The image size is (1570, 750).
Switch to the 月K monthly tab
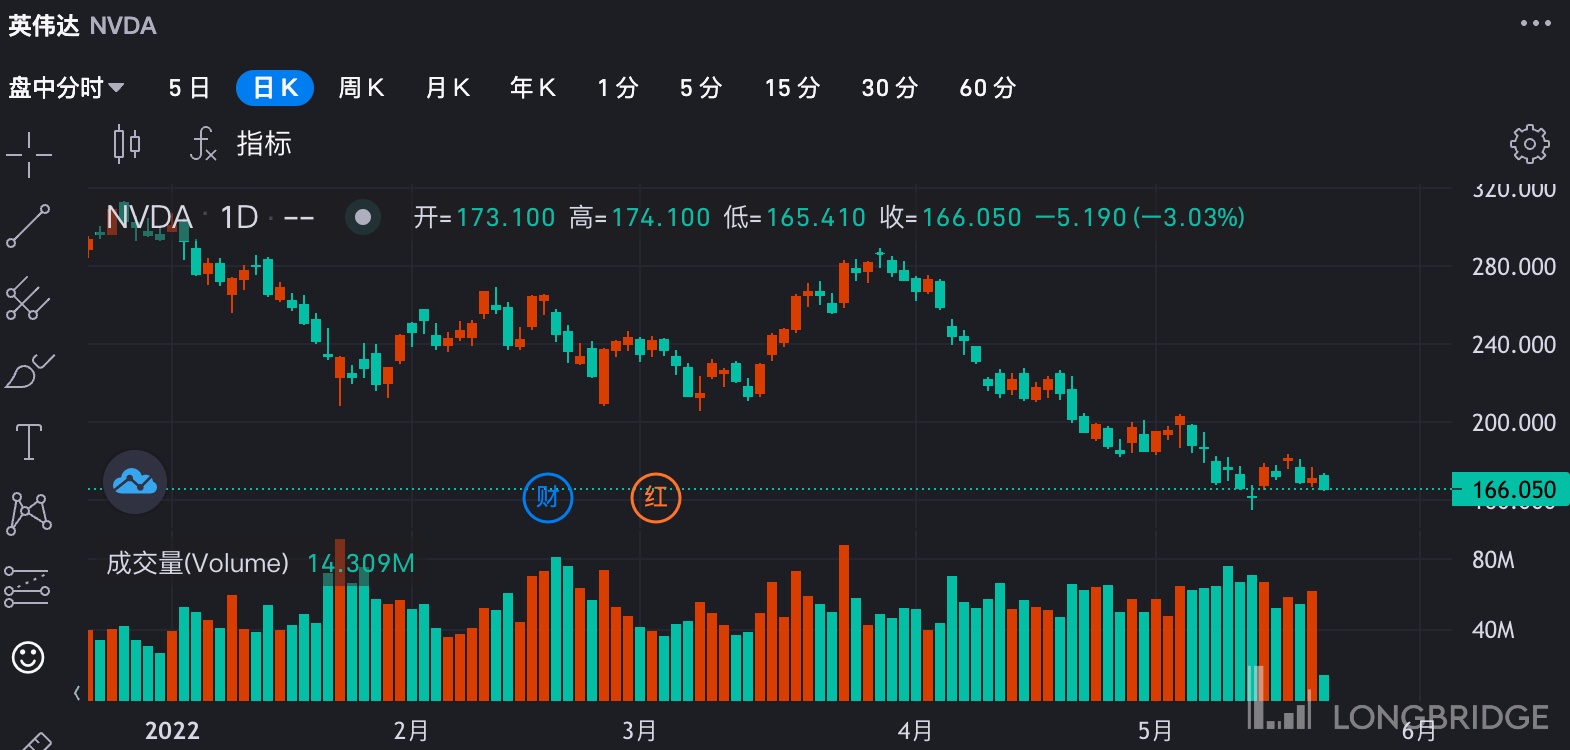[x=447, y=88]
